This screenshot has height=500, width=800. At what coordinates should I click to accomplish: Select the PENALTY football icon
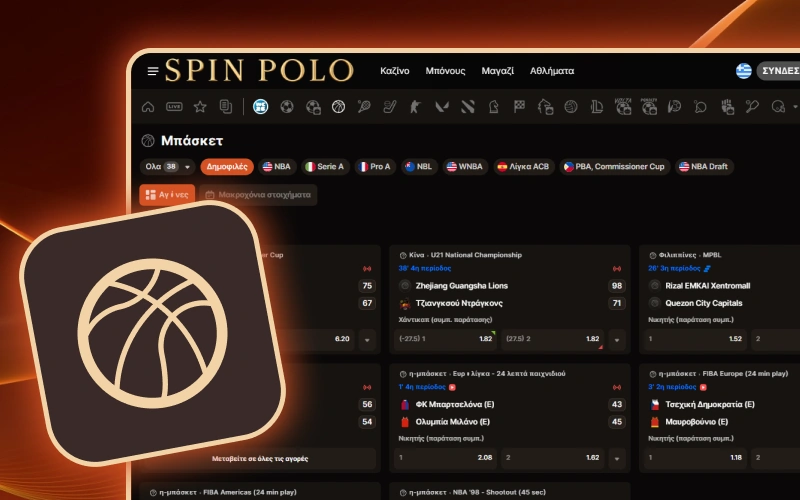point(649,107)
